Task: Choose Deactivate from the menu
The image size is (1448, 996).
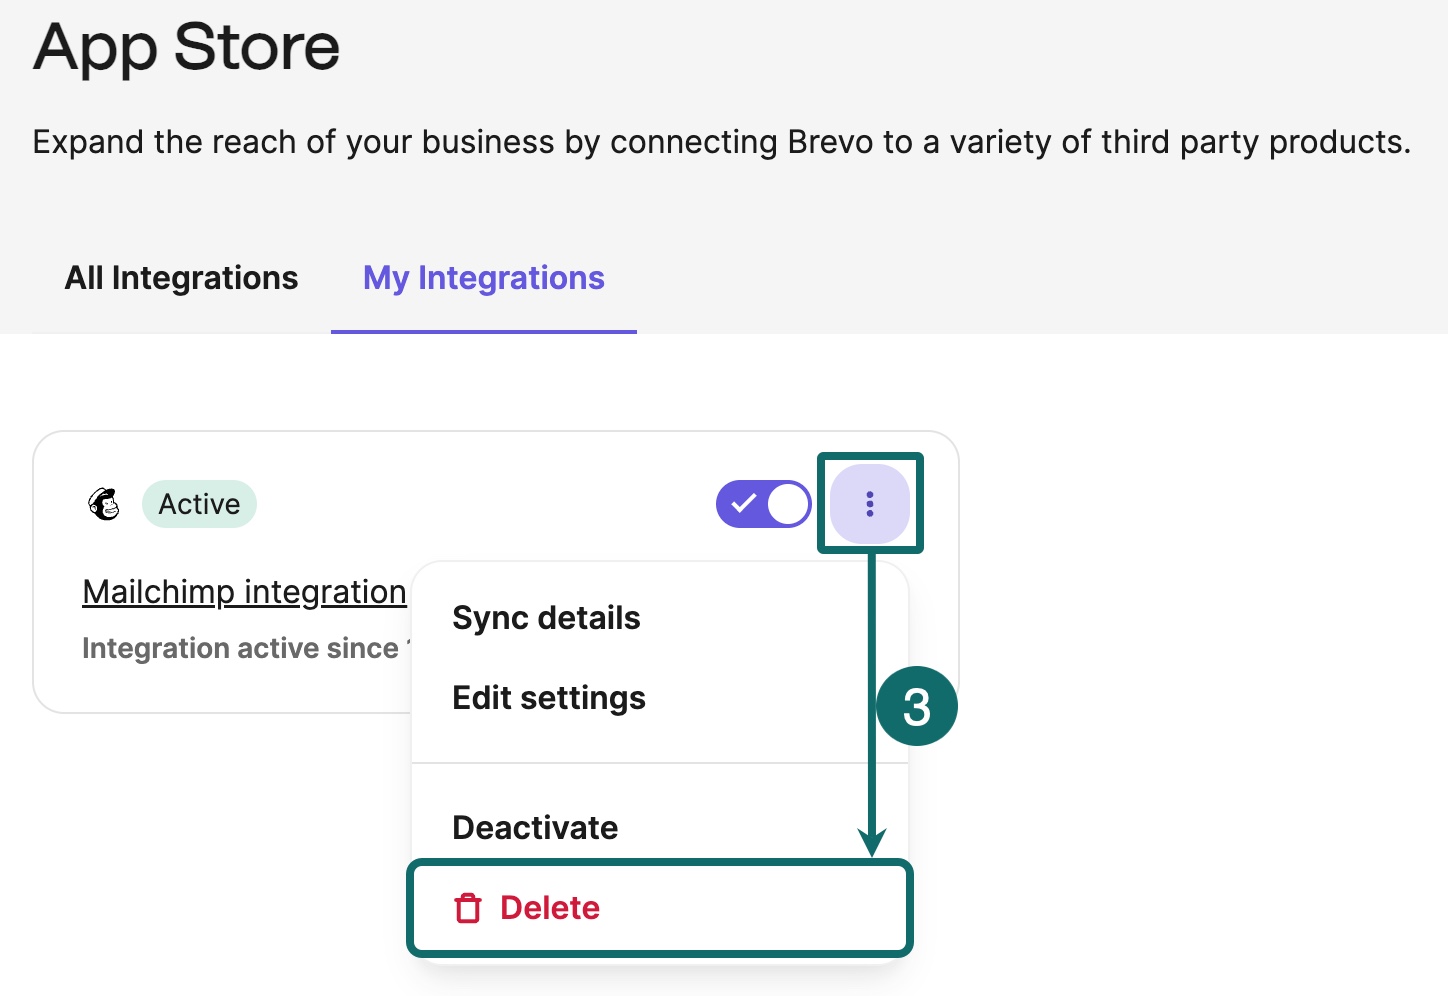Action: tap(535, 827)
